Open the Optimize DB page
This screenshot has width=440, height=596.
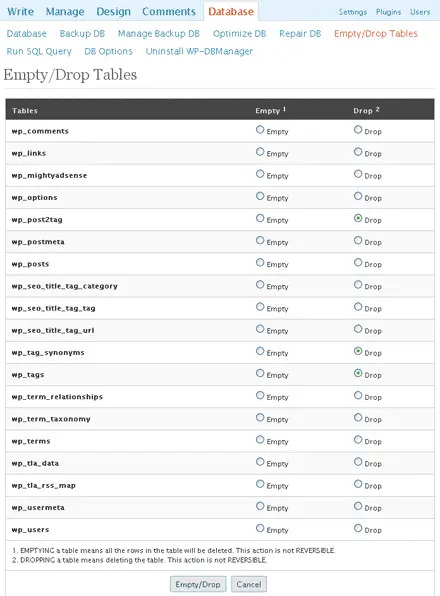pyautogui.click(x=239, y=33)
